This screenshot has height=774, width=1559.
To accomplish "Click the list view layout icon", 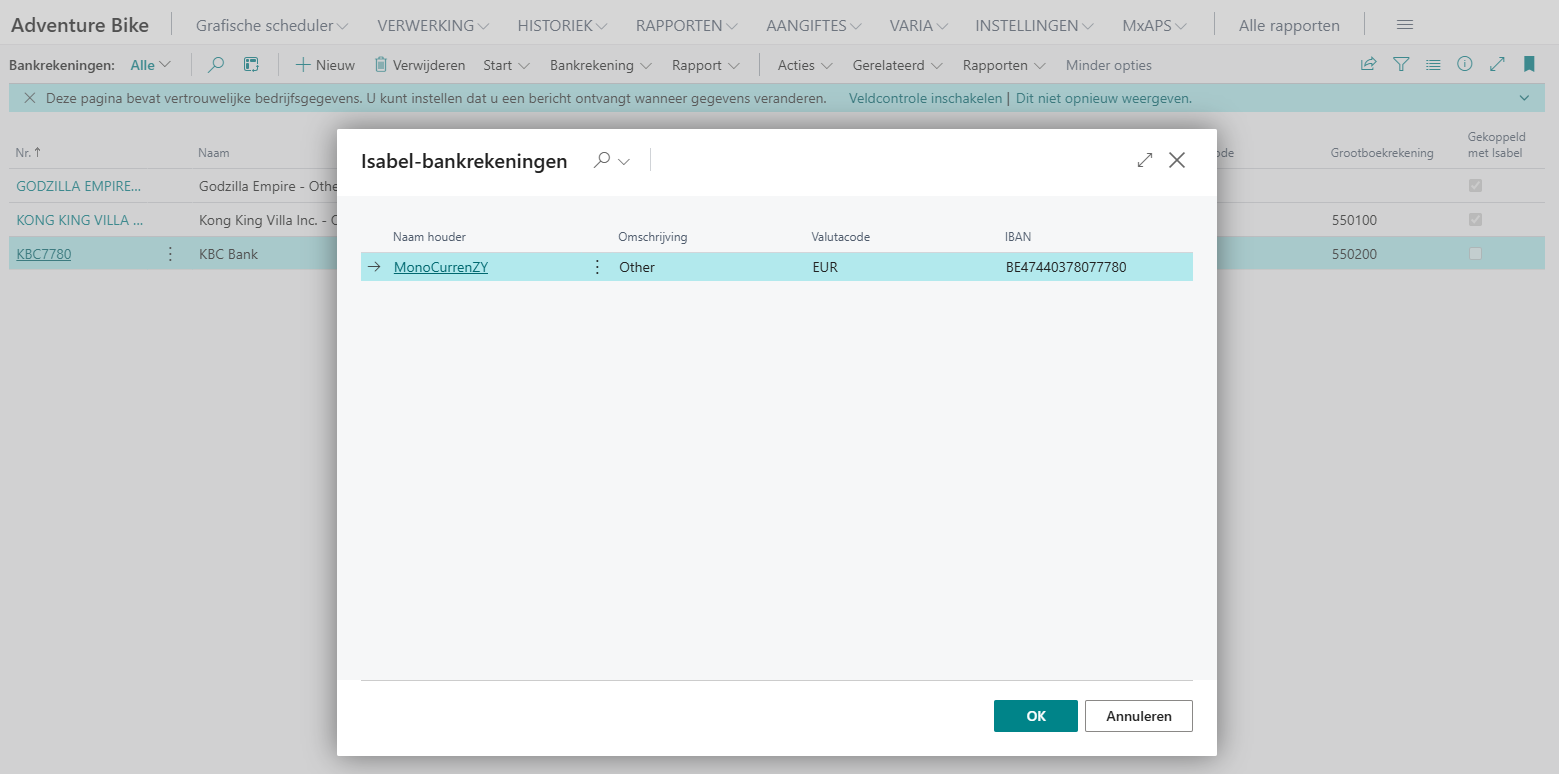I will pyautogui.click(x=1433, y=65).
